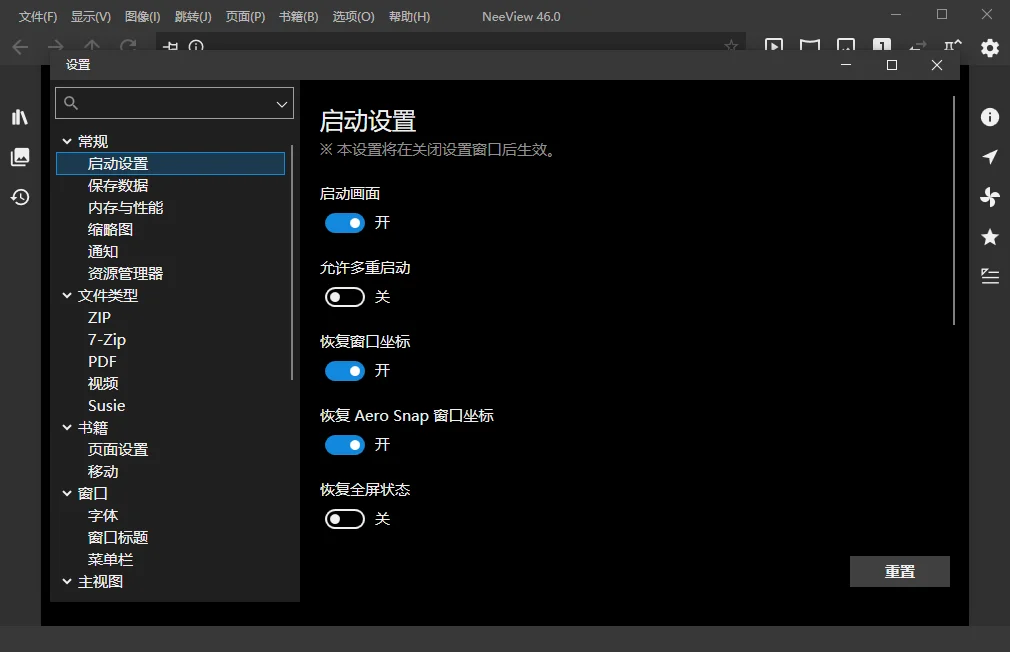Open the 图像(I) menu

[x=142, y=17]
